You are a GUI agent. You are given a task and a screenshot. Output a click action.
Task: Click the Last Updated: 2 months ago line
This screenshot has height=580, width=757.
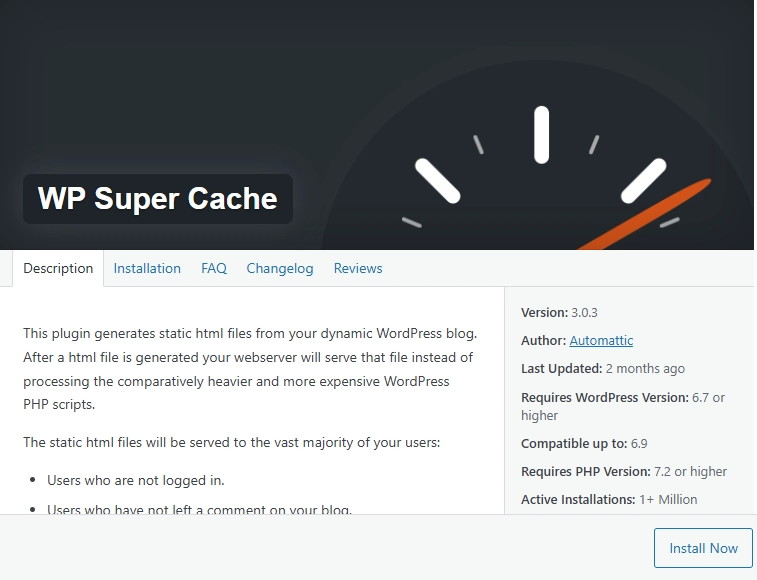[603, 368]
